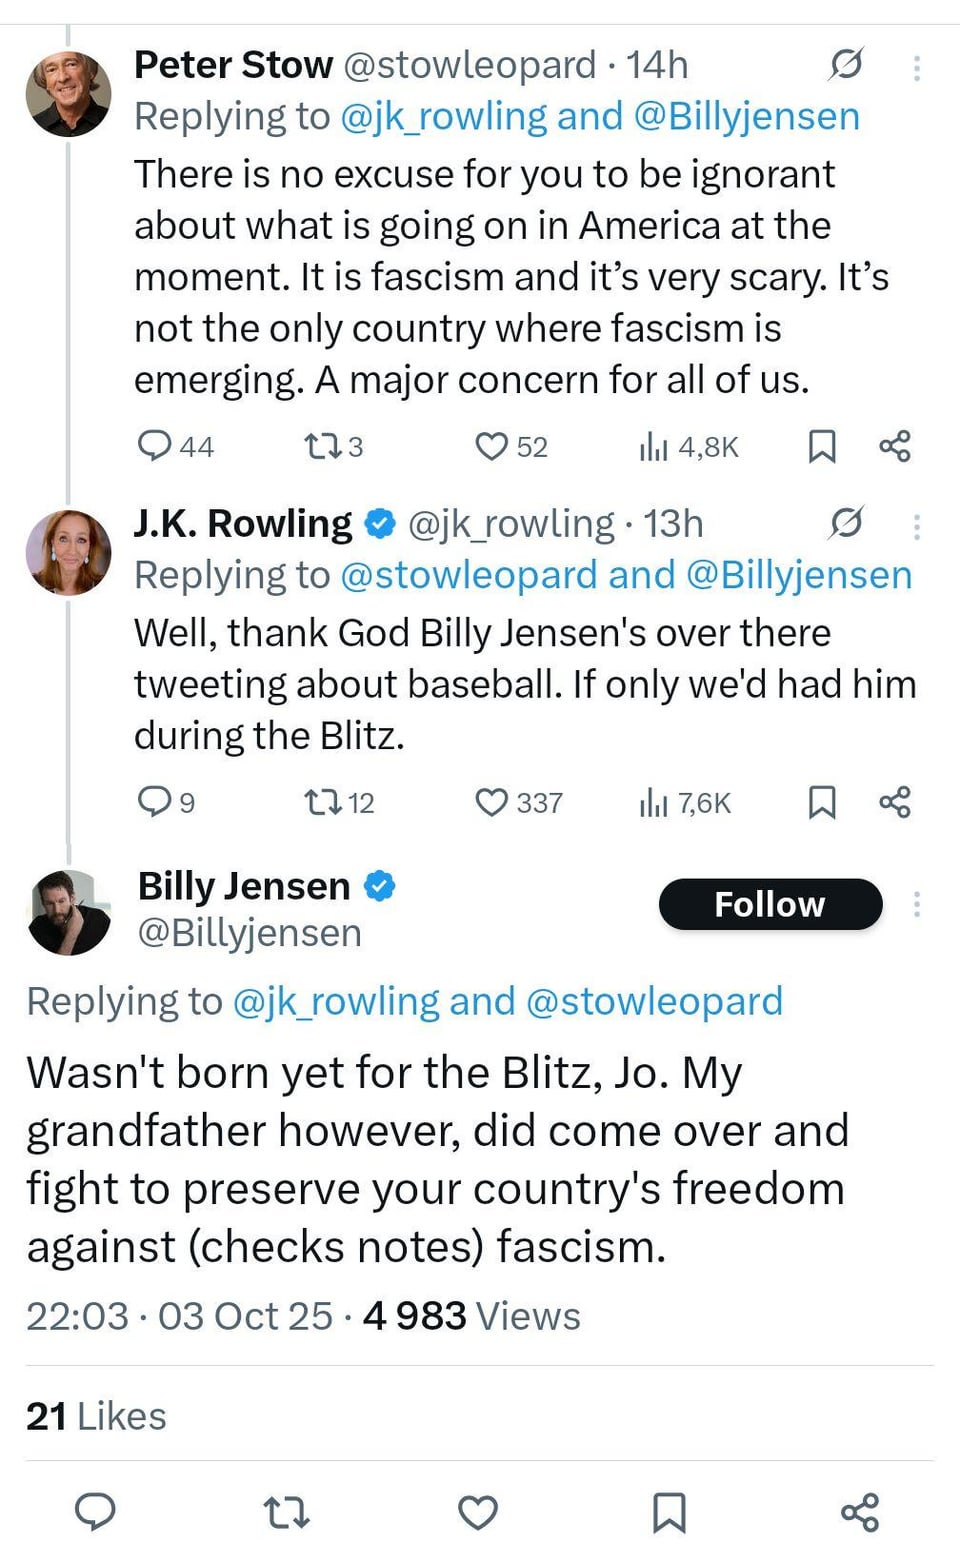The height and width of the screenshot is (1562, 960).
Task: Open @stowleopard link in Billy Jensen's reply
Action: 654,1001
